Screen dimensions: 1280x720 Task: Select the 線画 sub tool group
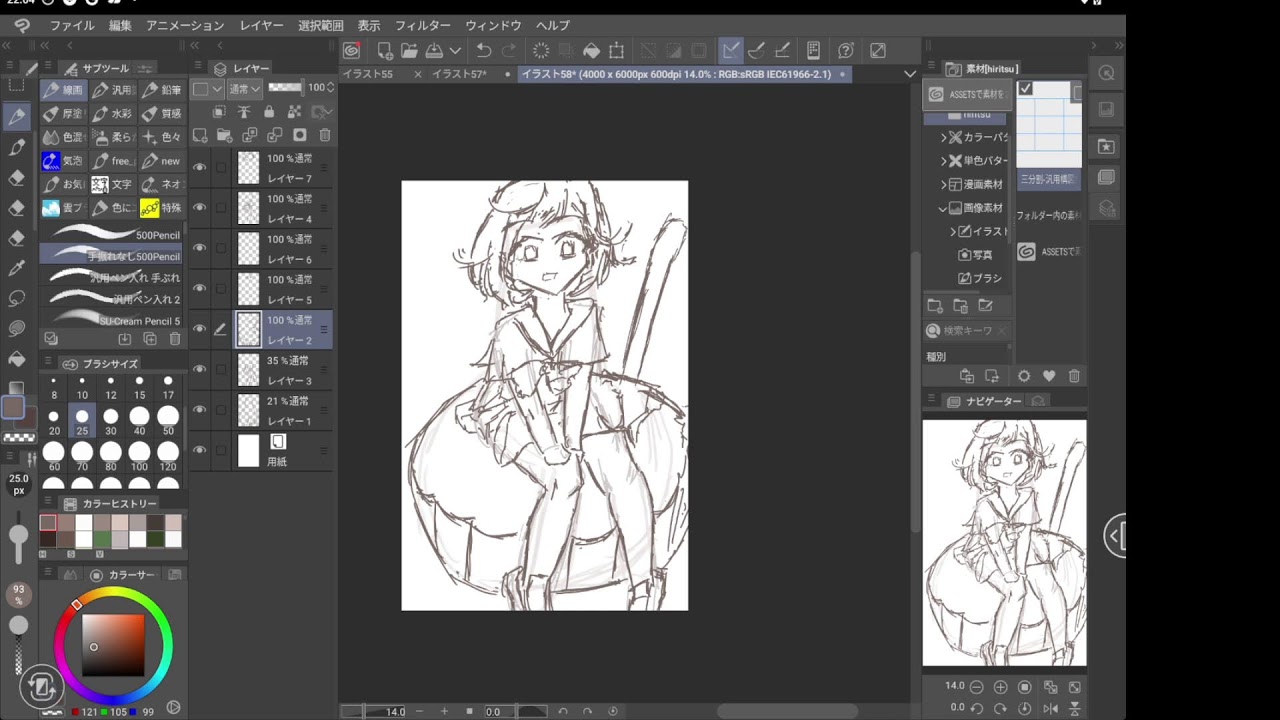pyautogui.click(x=62, y=90)
